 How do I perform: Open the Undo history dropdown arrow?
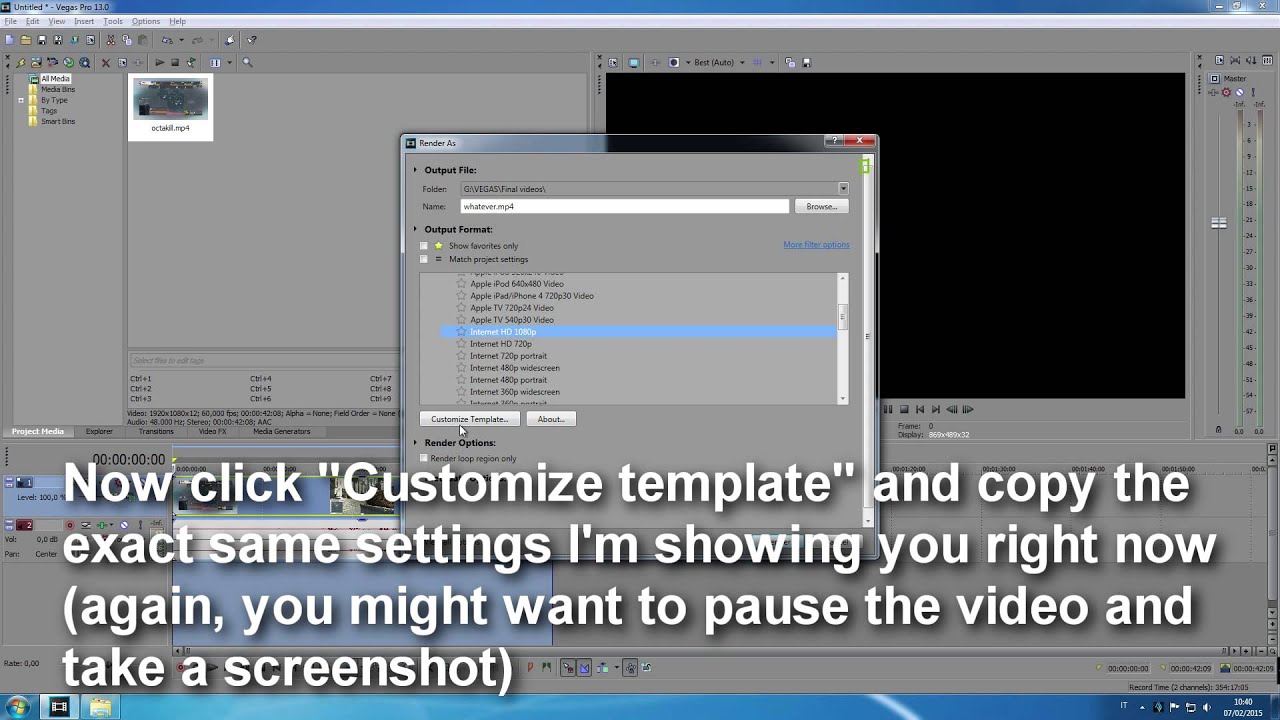point(181,40)
